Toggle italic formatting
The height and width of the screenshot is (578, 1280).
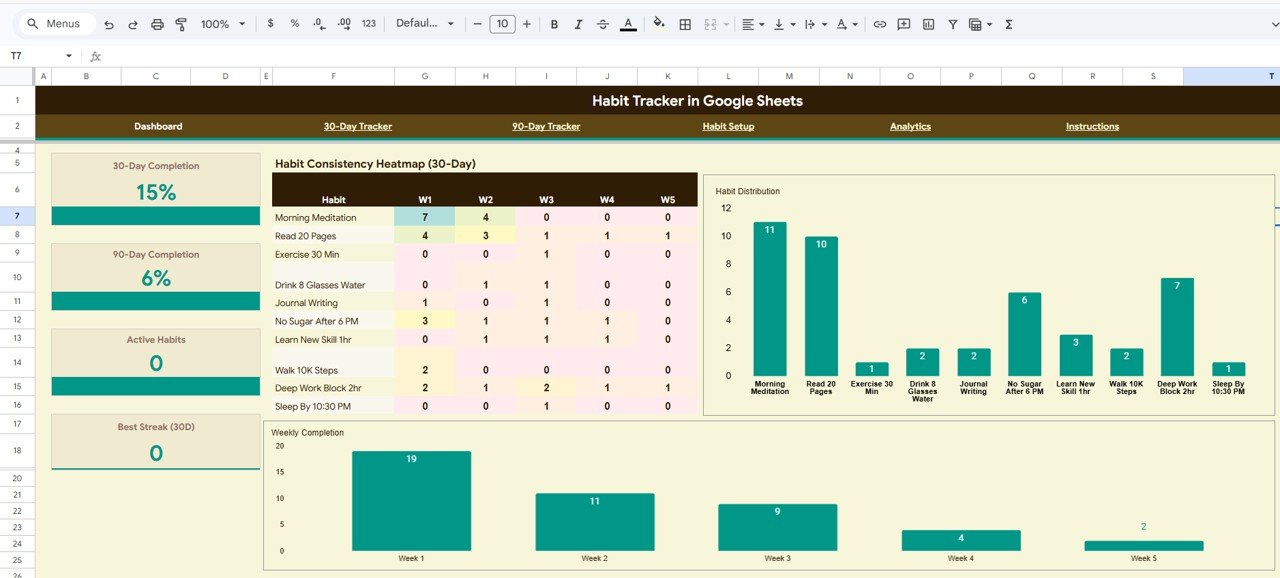click(x=577, y=23)
